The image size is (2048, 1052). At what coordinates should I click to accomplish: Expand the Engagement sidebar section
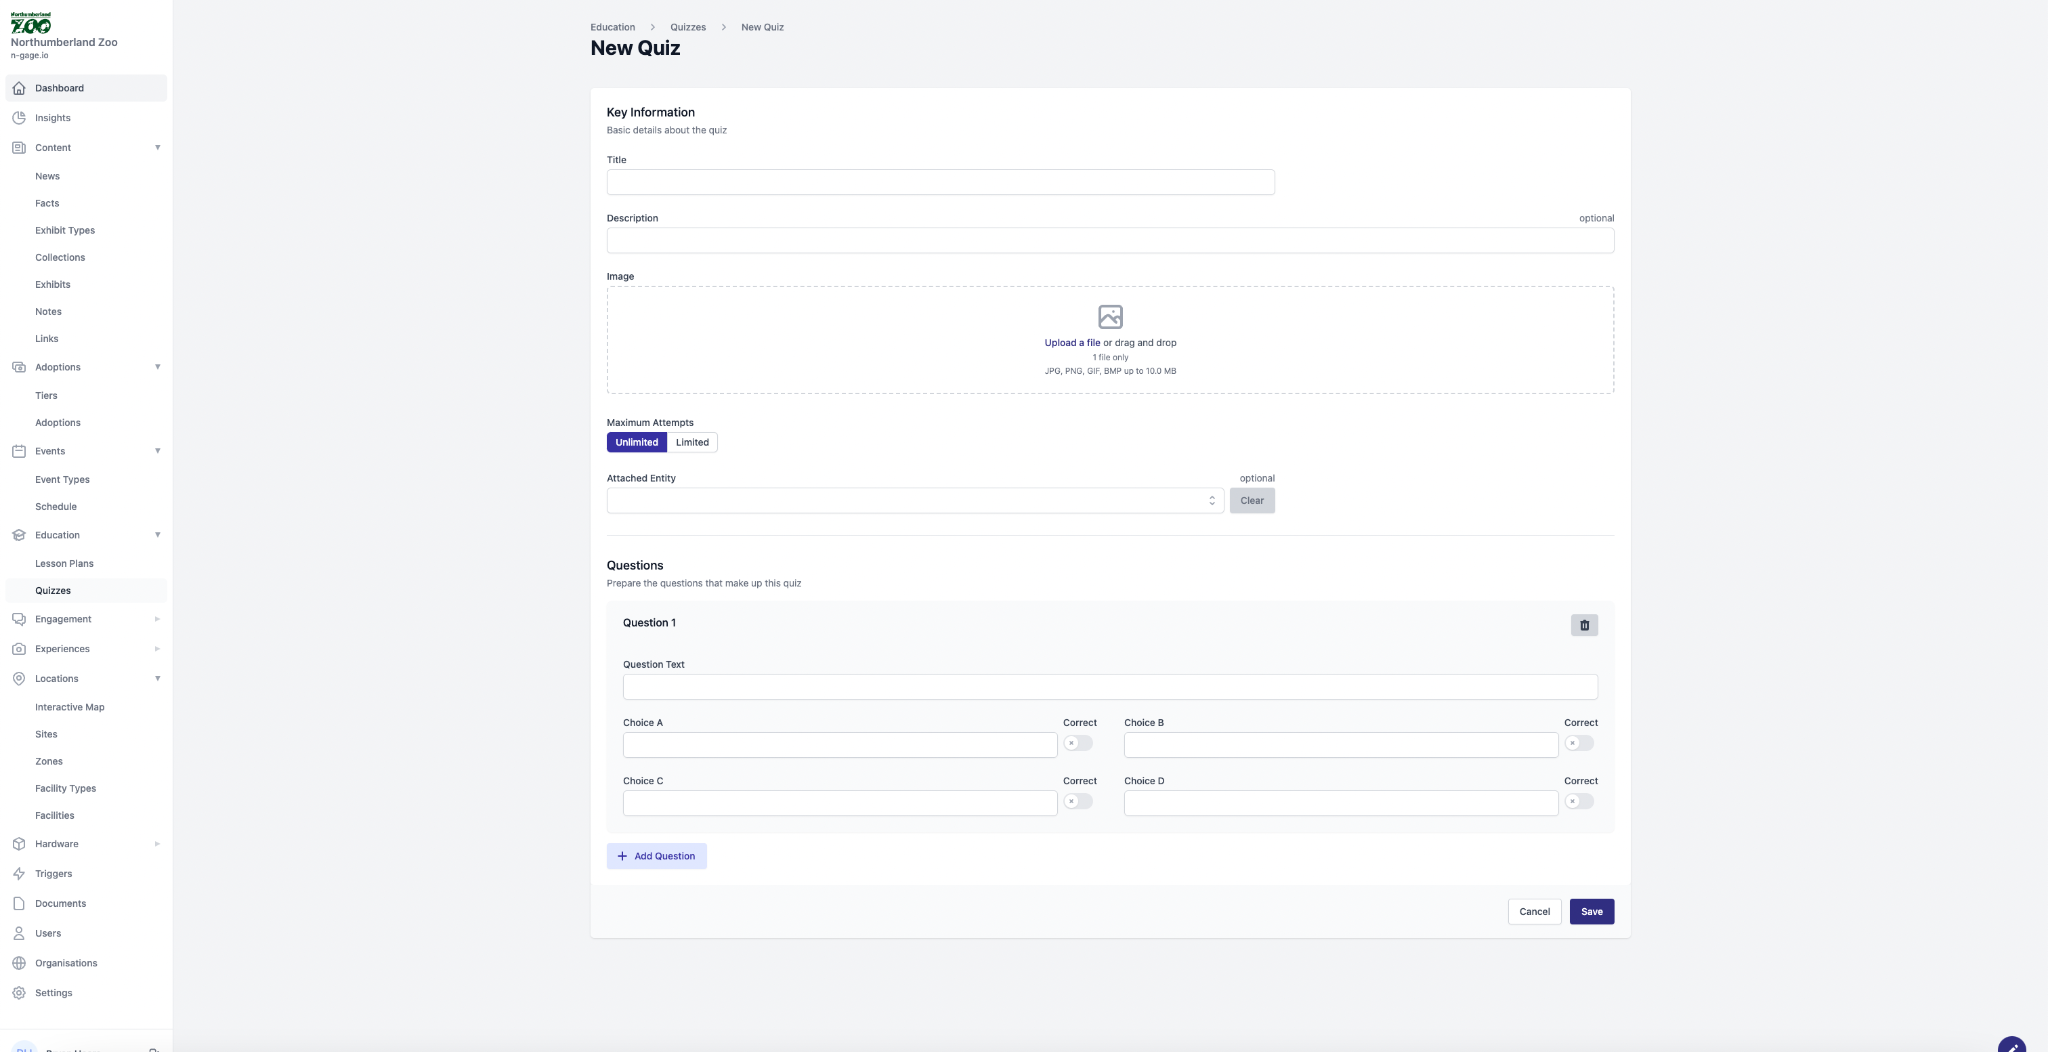click(x=157, y=619)
